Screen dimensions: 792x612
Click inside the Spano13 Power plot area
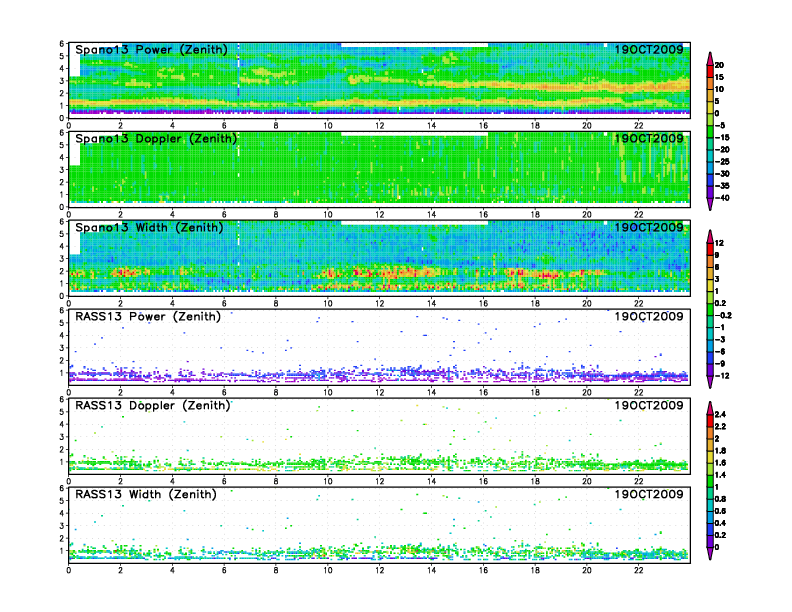[x=379, y=80]
